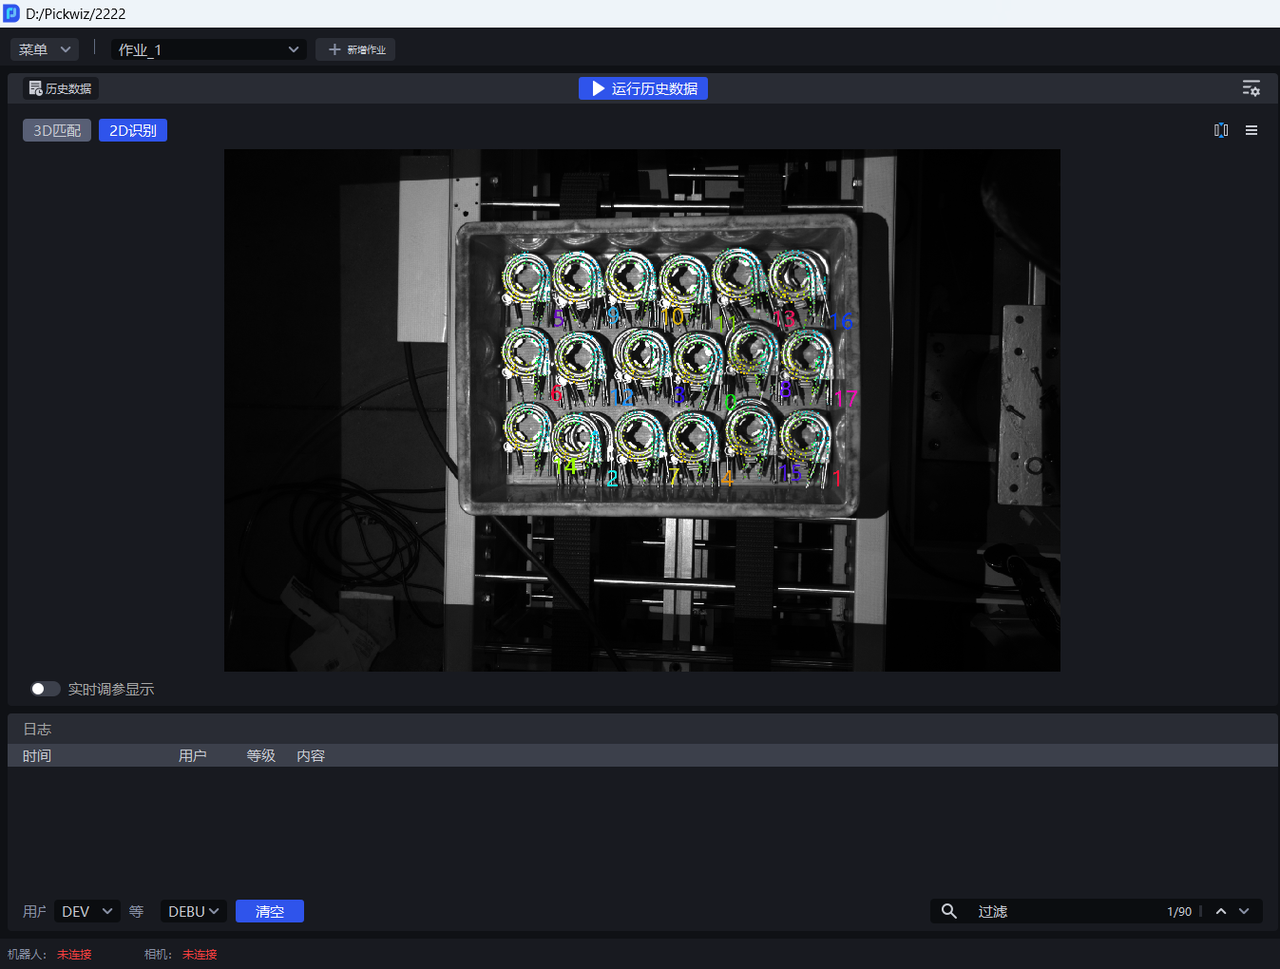The image size is (1280, 969).
Task: Open the settings filter icon at top right
Action: click(1250, 89)
